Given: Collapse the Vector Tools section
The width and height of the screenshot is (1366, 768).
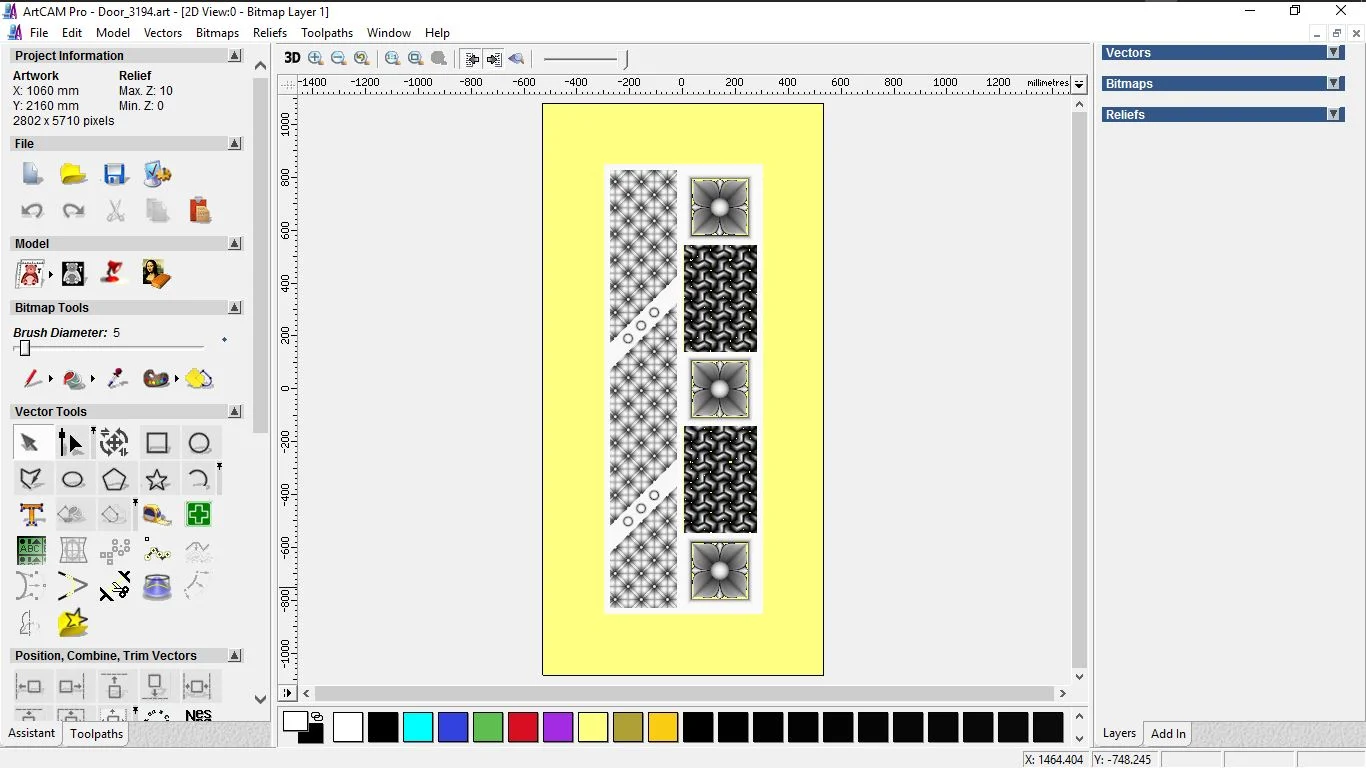Looking at the screenshot, I should click(x=235, y=412).
